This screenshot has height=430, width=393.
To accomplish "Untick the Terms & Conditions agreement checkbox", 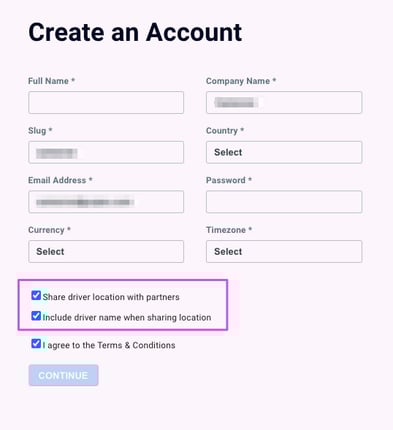I will point(36,343).
